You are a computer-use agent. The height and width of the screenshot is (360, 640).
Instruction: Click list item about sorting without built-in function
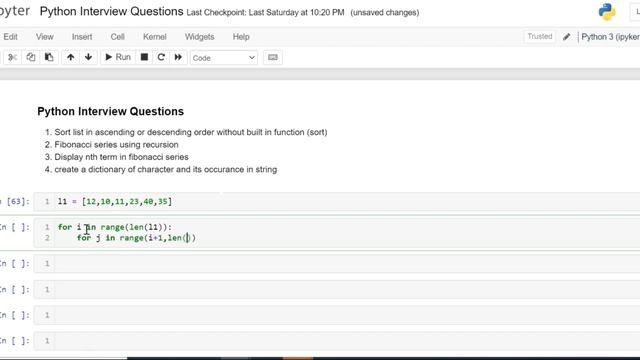coord(191,132)
